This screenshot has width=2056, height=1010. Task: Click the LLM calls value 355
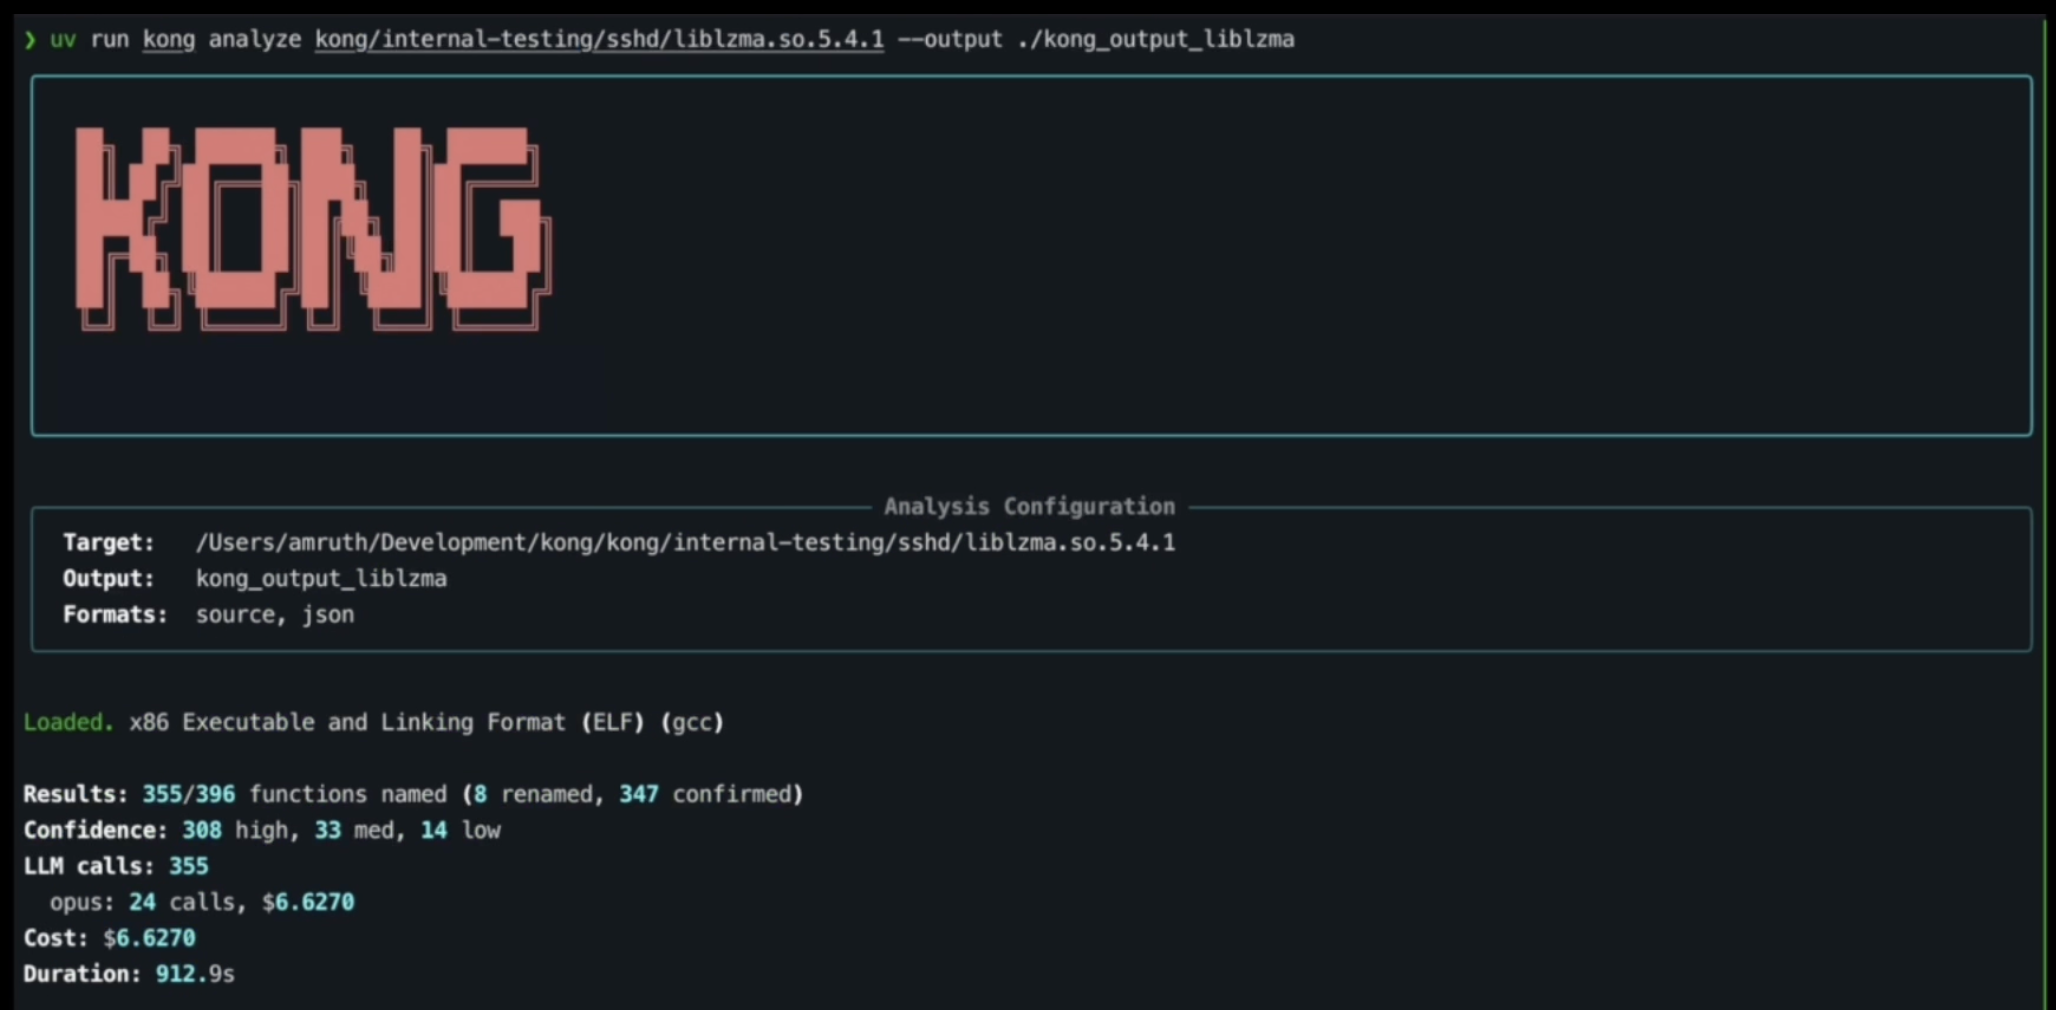point(188,866)
